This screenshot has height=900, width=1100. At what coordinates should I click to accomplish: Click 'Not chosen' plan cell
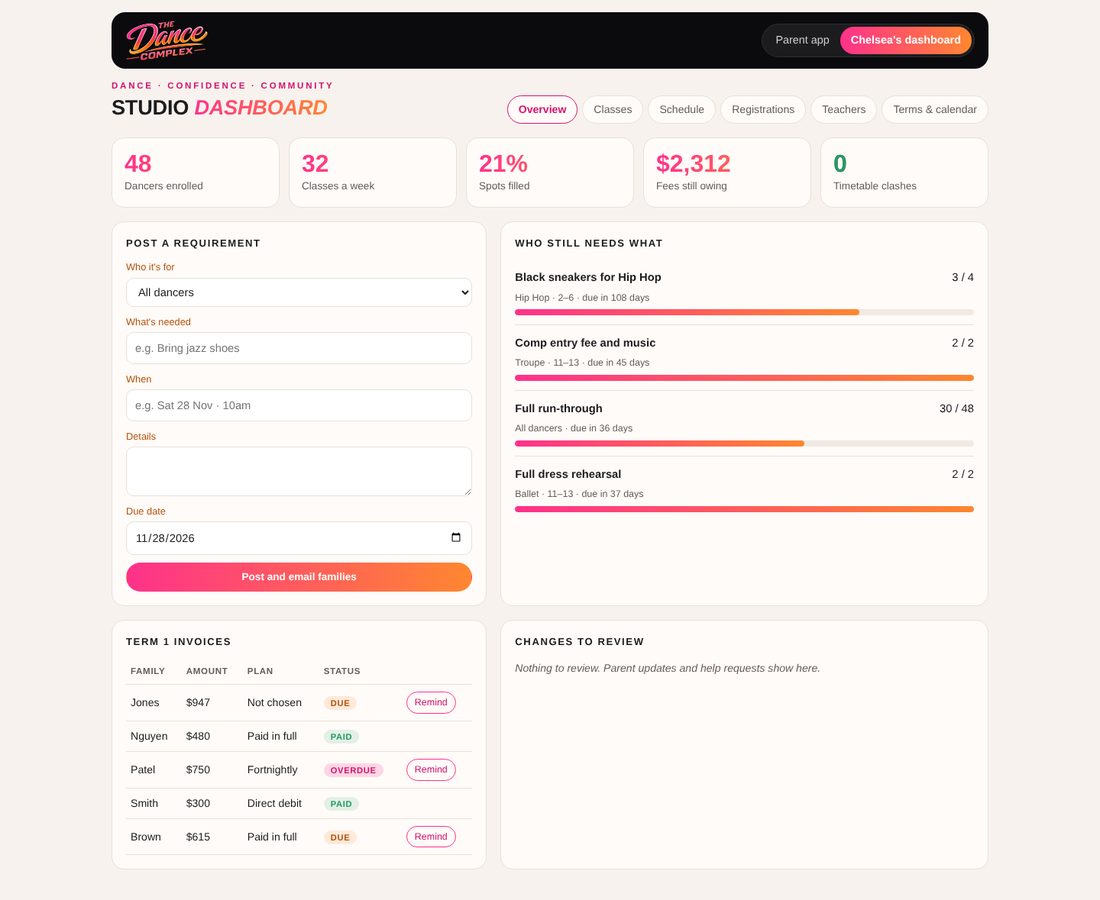(x=274, y=702)
